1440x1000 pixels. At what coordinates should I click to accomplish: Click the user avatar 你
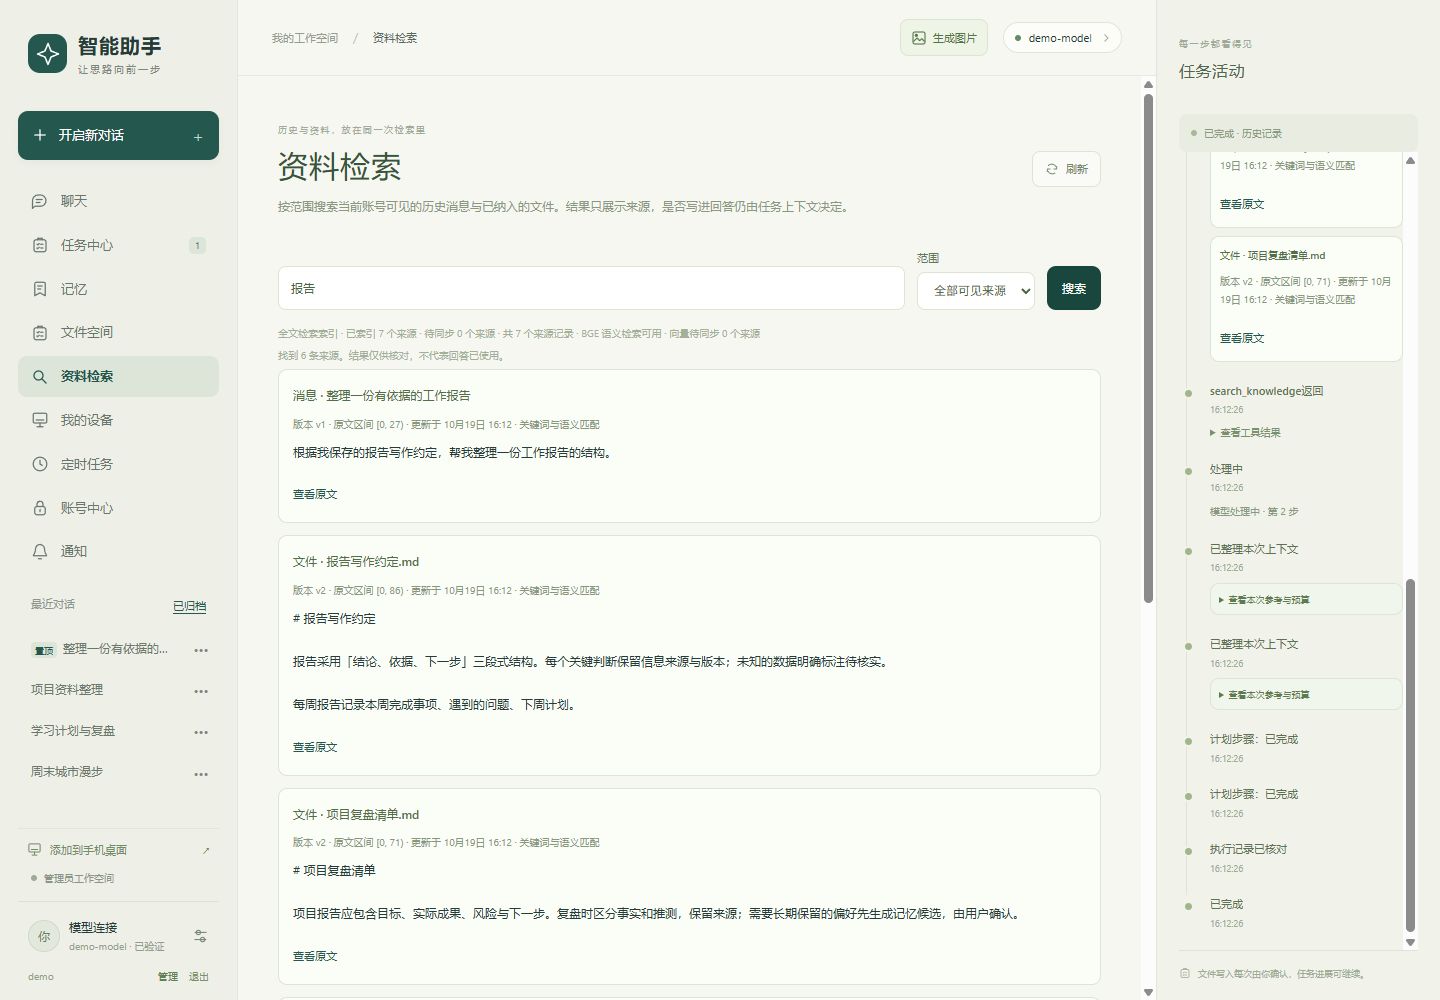tap(44, 936)
